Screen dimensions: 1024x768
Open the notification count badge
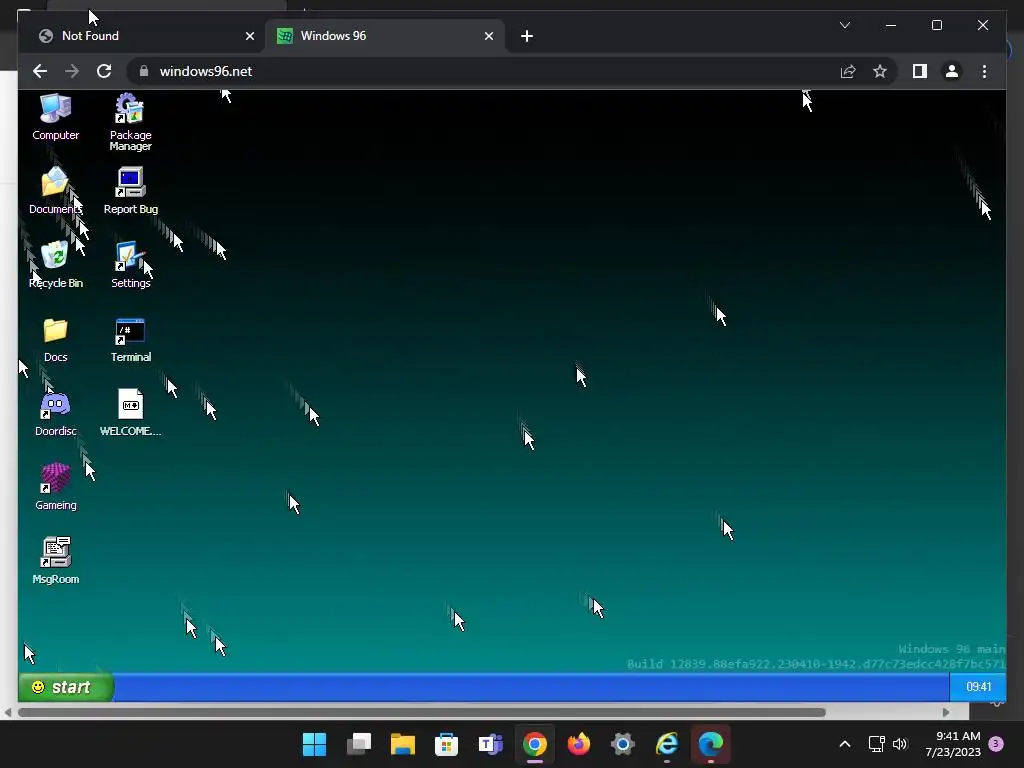[x=996, y=744]
